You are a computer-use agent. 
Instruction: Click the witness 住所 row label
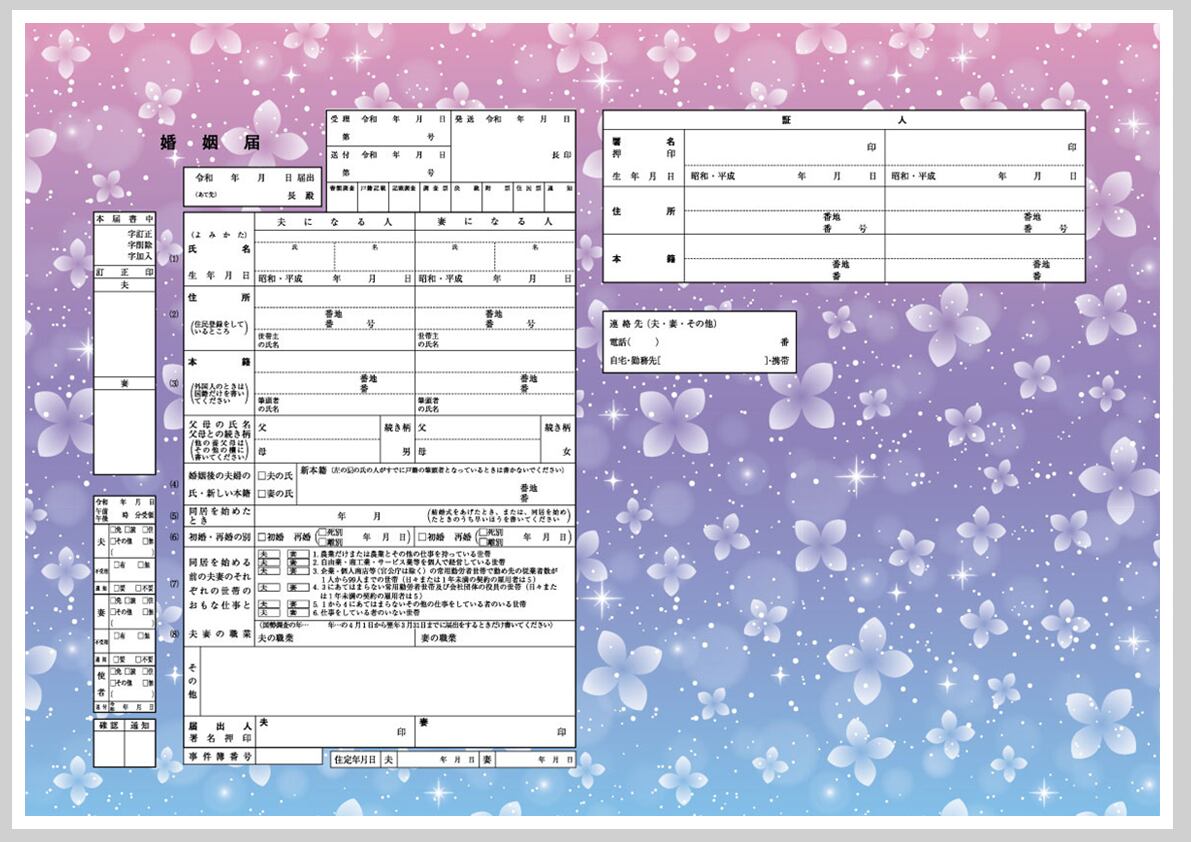643,211
